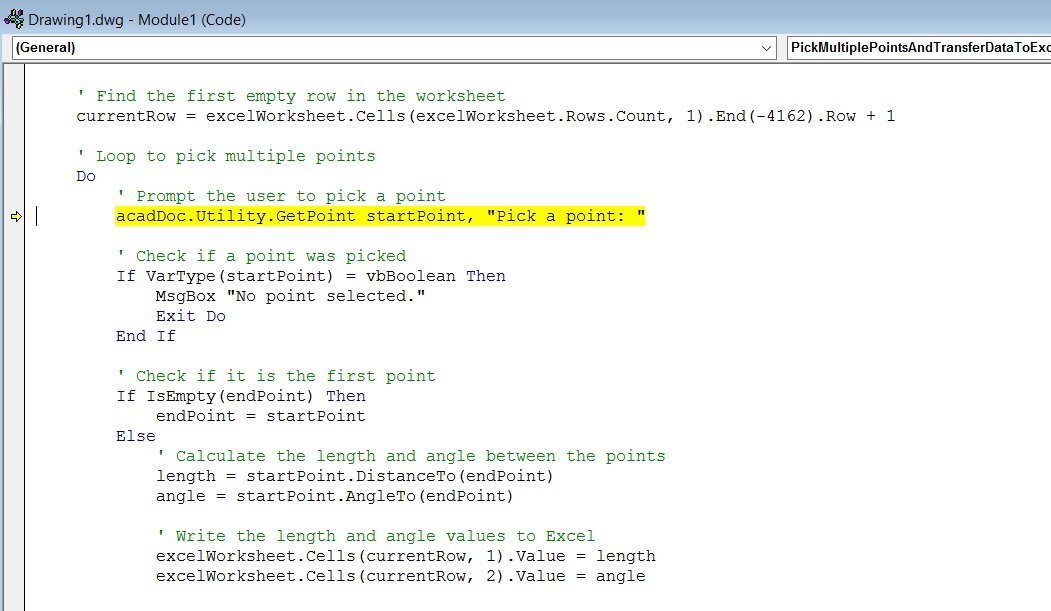
Task: Click the angle = startPoint.AngleTo line
Action: (334, 496)
